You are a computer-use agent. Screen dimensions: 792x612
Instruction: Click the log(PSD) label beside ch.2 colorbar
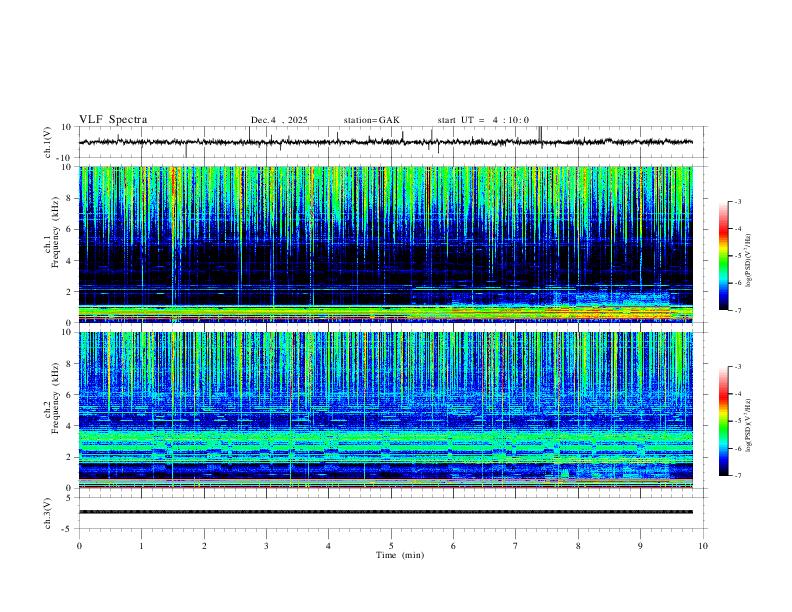point(749,425)
